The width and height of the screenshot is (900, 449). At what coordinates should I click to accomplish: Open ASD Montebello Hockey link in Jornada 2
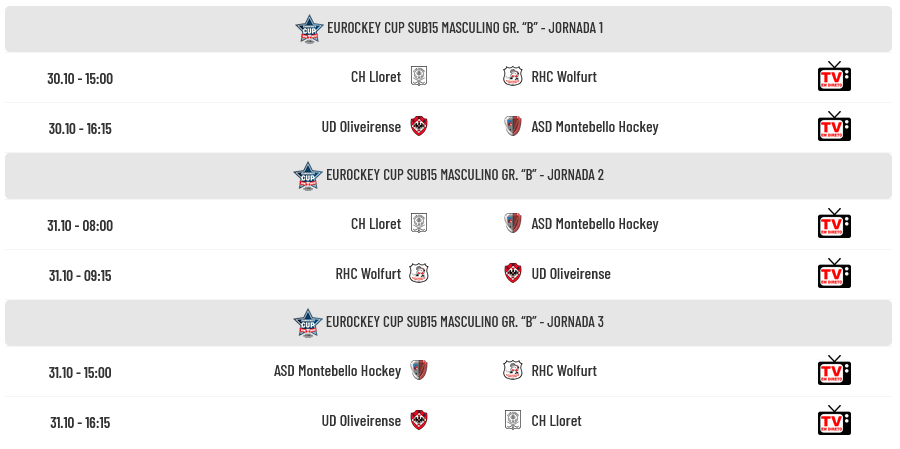pos(595,224)
